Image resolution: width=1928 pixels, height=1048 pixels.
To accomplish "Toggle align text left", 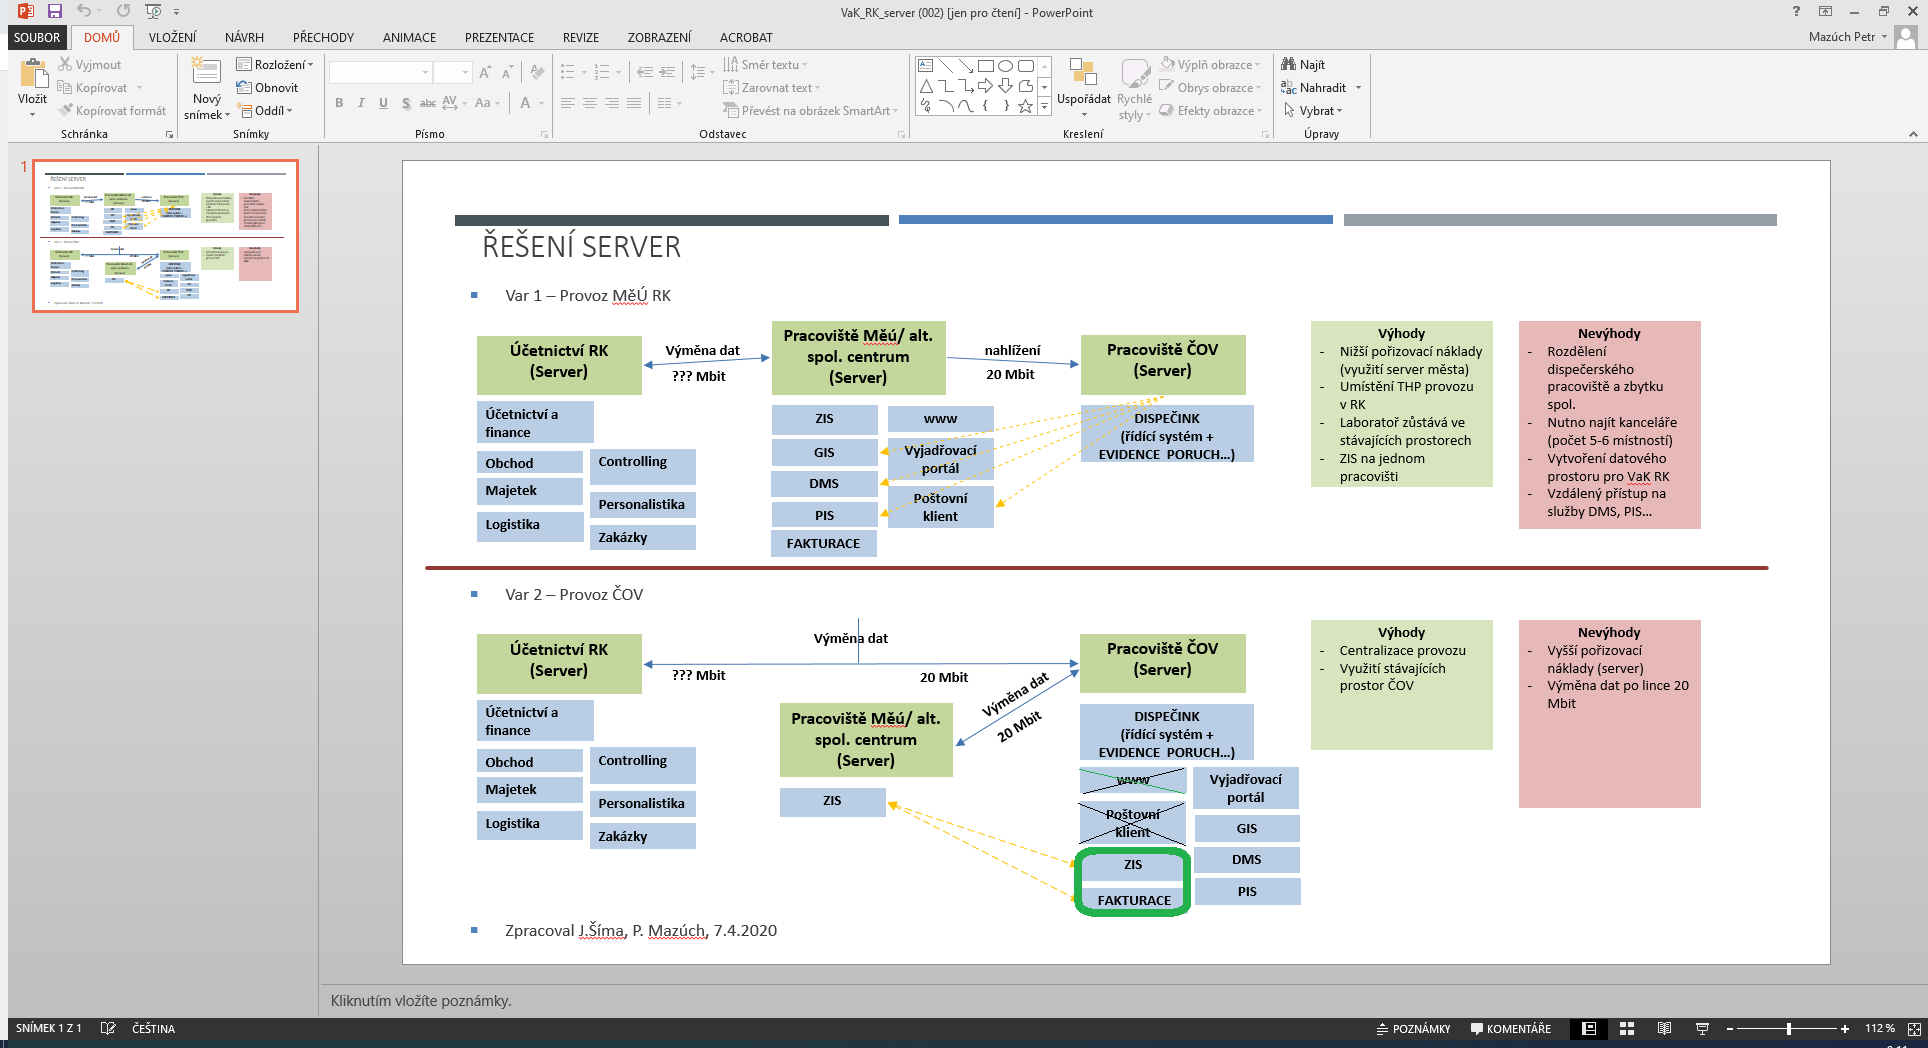I will pos(568,103).
